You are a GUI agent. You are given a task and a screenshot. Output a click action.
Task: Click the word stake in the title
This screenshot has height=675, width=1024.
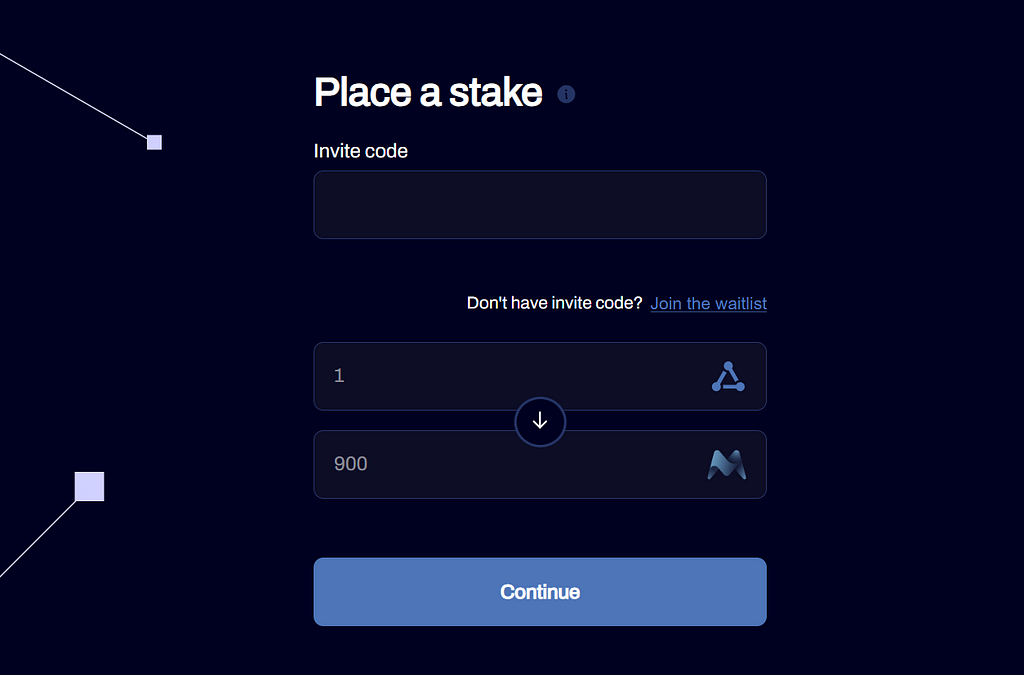pyautogui.click(x=496, y=92)
